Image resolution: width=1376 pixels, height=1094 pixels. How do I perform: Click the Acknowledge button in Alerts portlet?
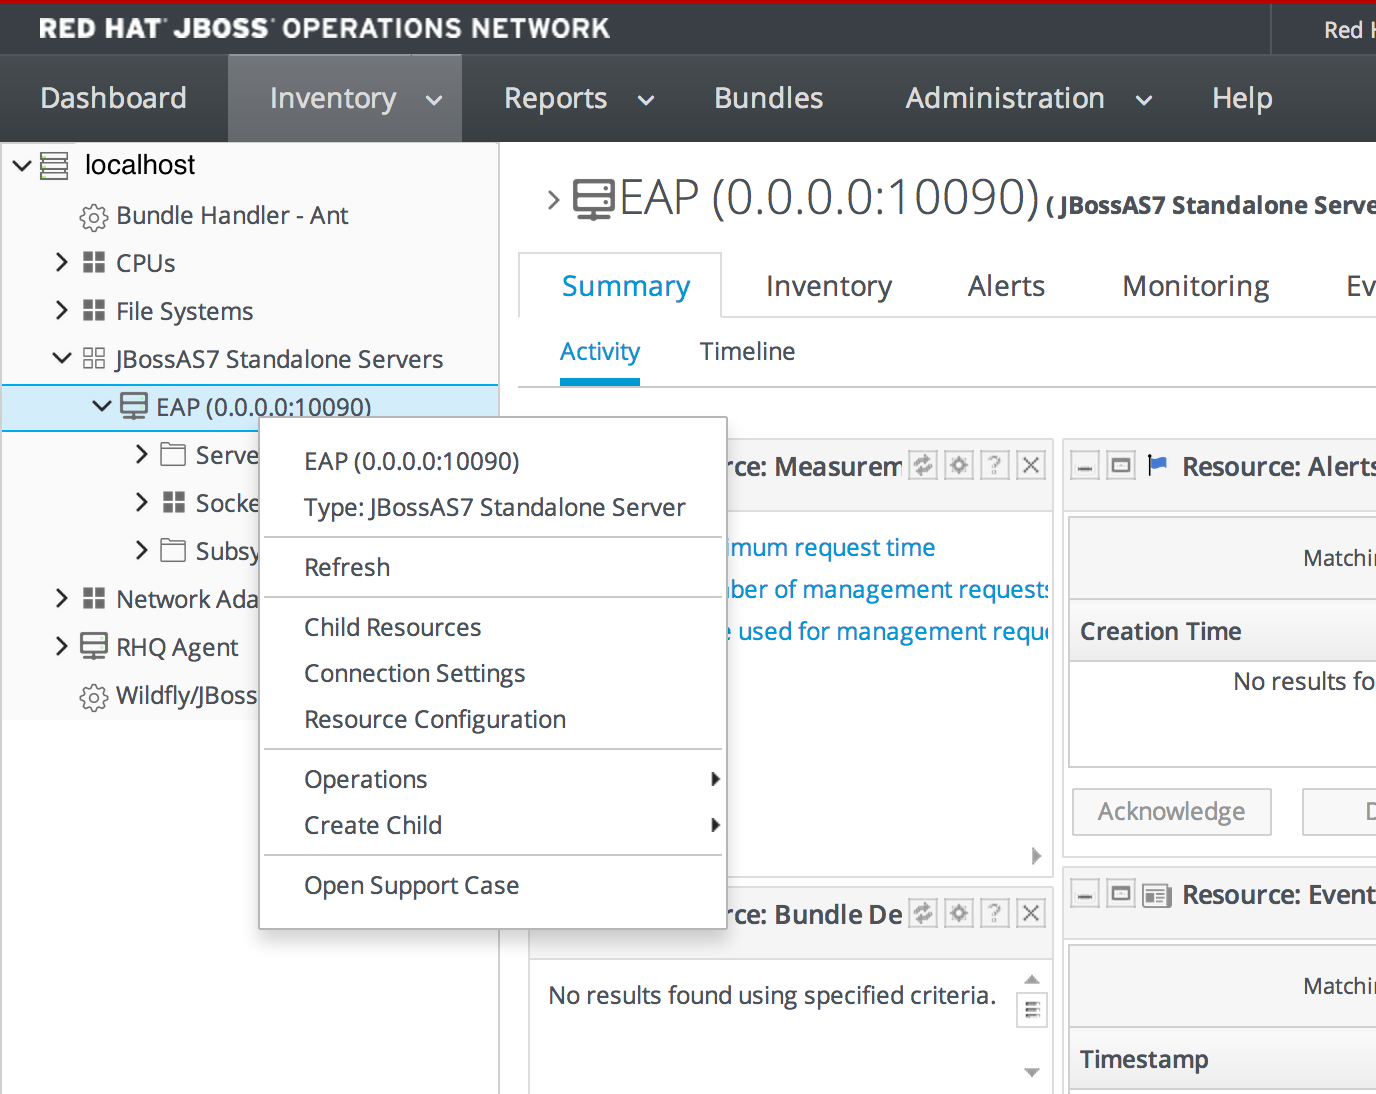(1172, 811)
